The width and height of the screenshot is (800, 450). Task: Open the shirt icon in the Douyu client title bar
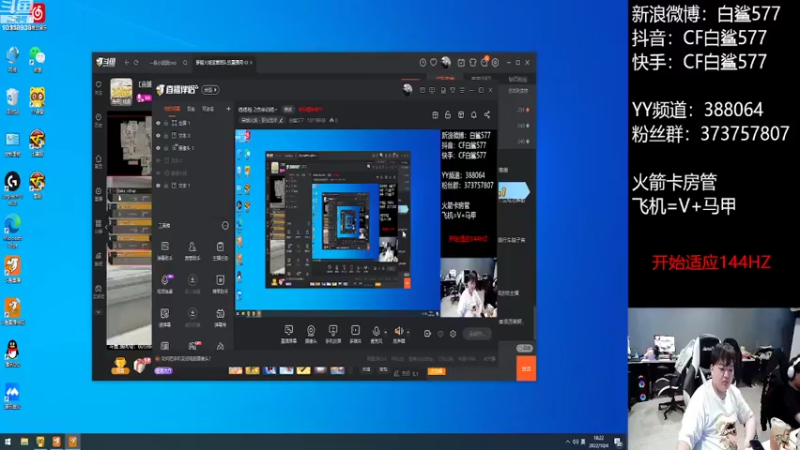click(472, 62)
